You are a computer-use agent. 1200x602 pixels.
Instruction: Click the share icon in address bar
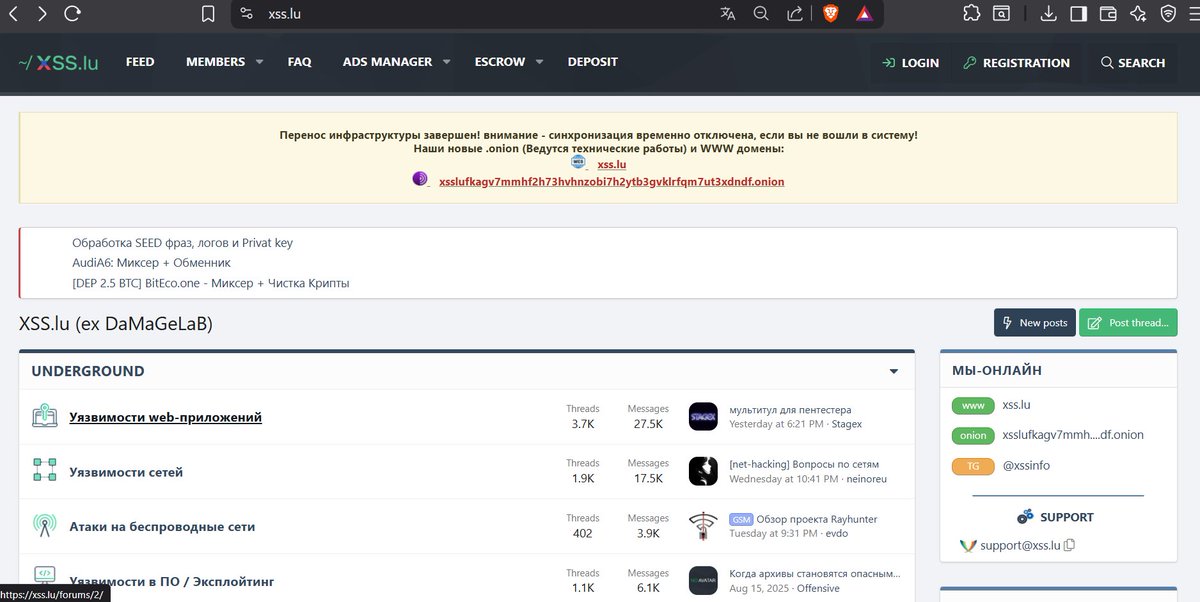point(795,14)
